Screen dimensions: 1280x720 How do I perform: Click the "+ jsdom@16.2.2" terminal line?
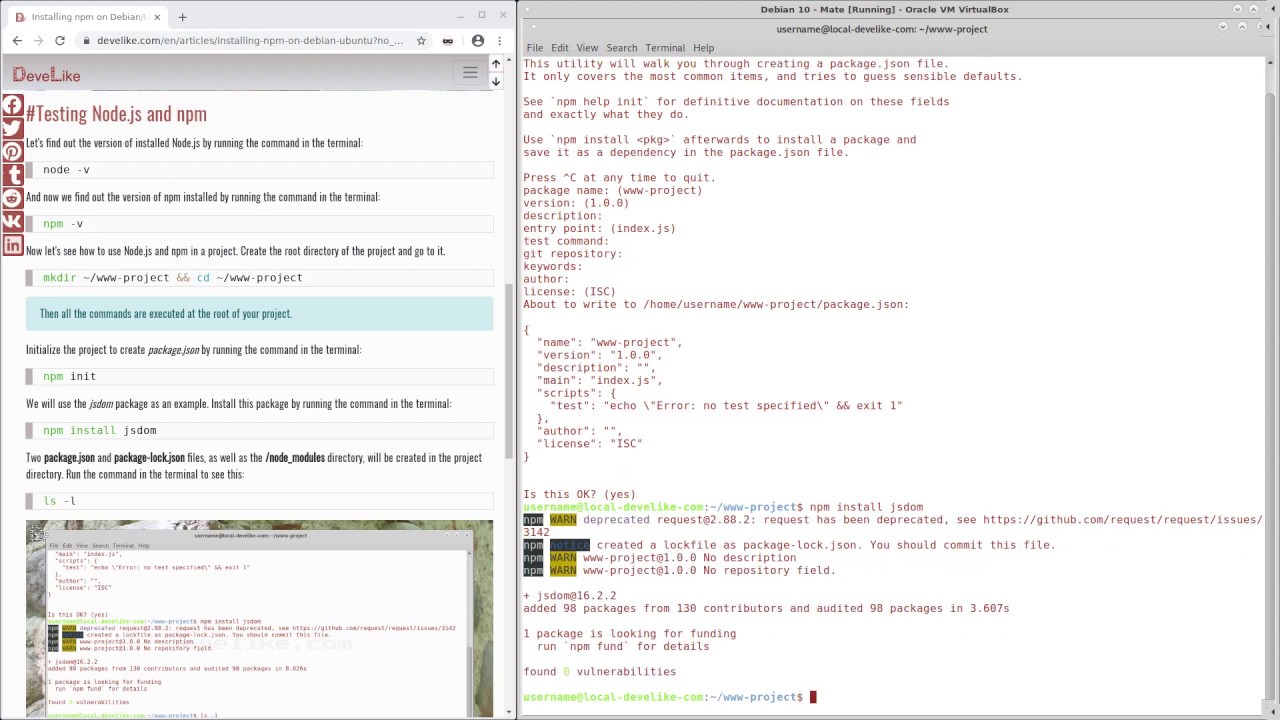point(570,596)
